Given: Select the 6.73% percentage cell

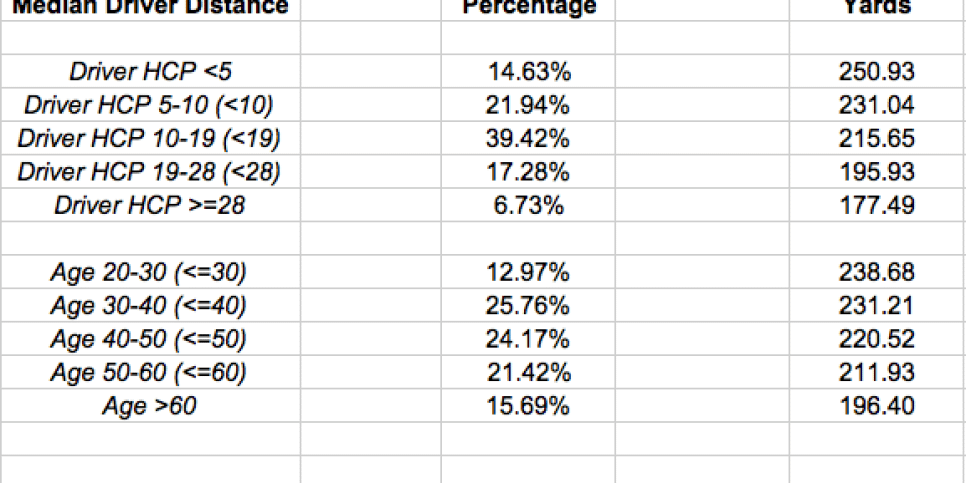Looking at the screenshot, I should [528, 205].
